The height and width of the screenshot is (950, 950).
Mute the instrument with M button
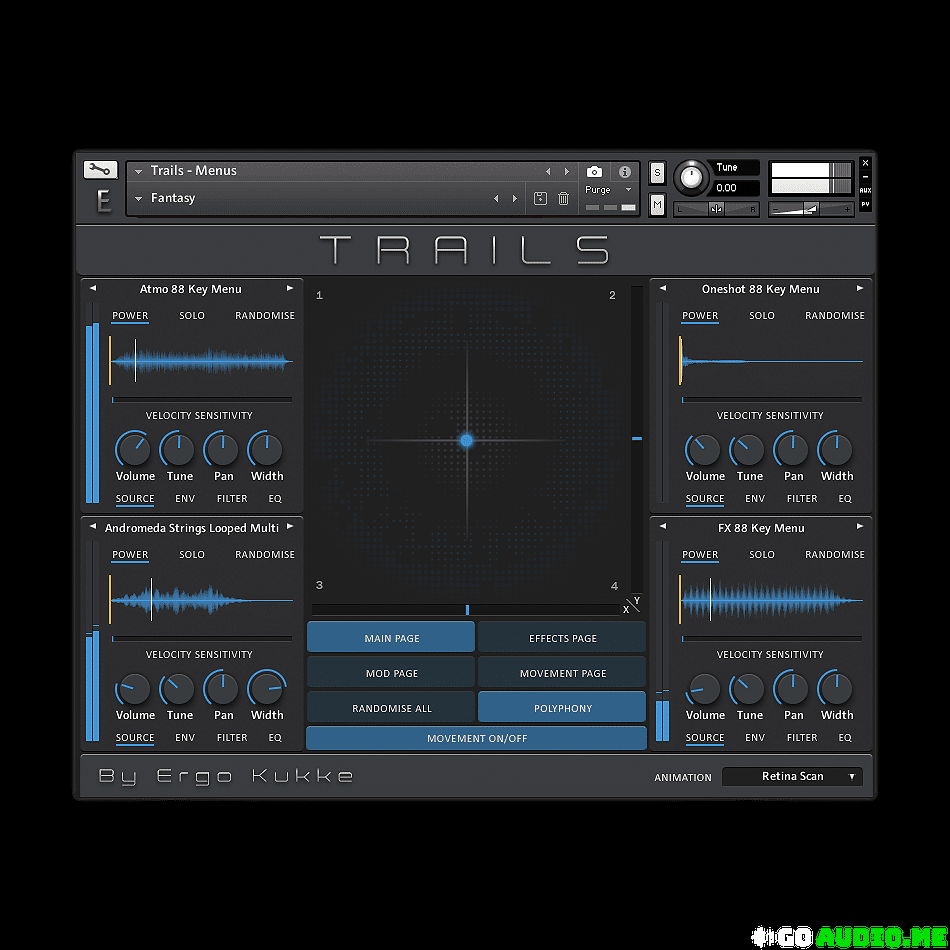657,205
